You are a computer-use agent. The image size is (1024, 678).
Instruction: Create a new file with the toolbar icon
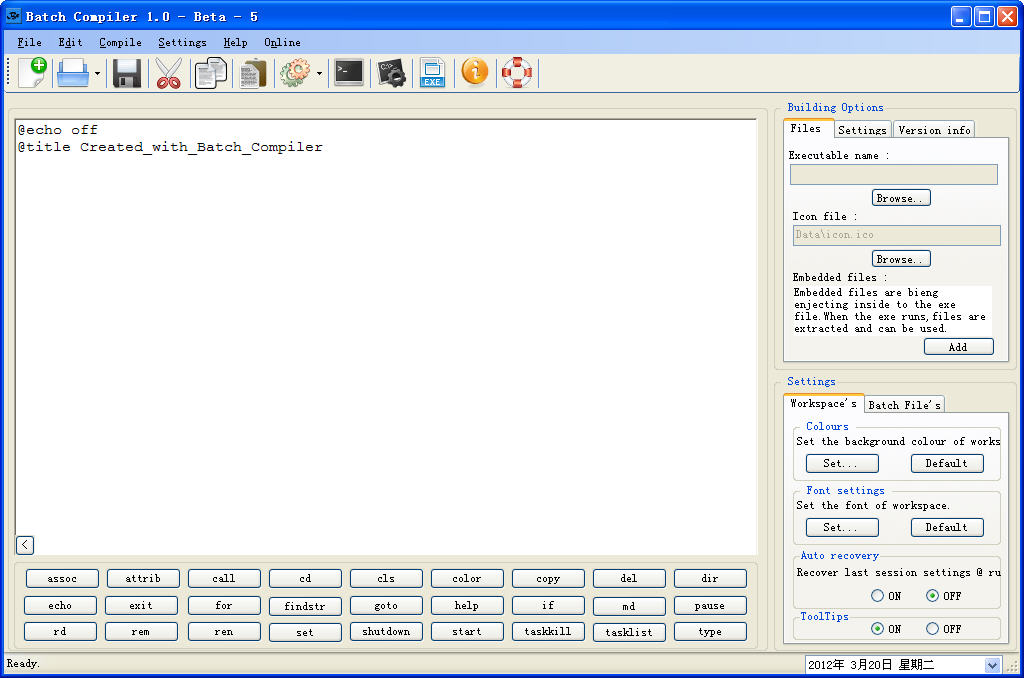[32, 73]
